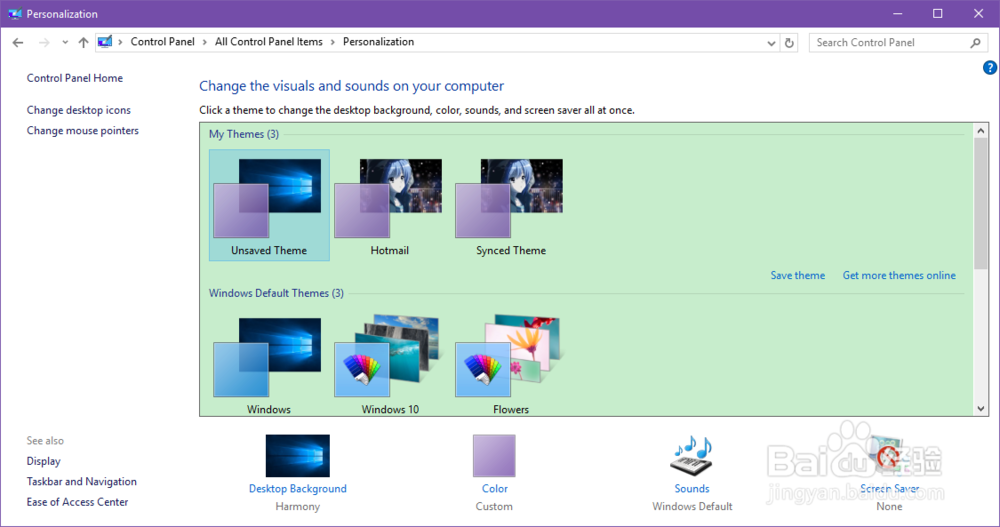This screenshot has width=1000, height=527.
Task: Open the Screen Saver icon
Action: coord(889,456)
